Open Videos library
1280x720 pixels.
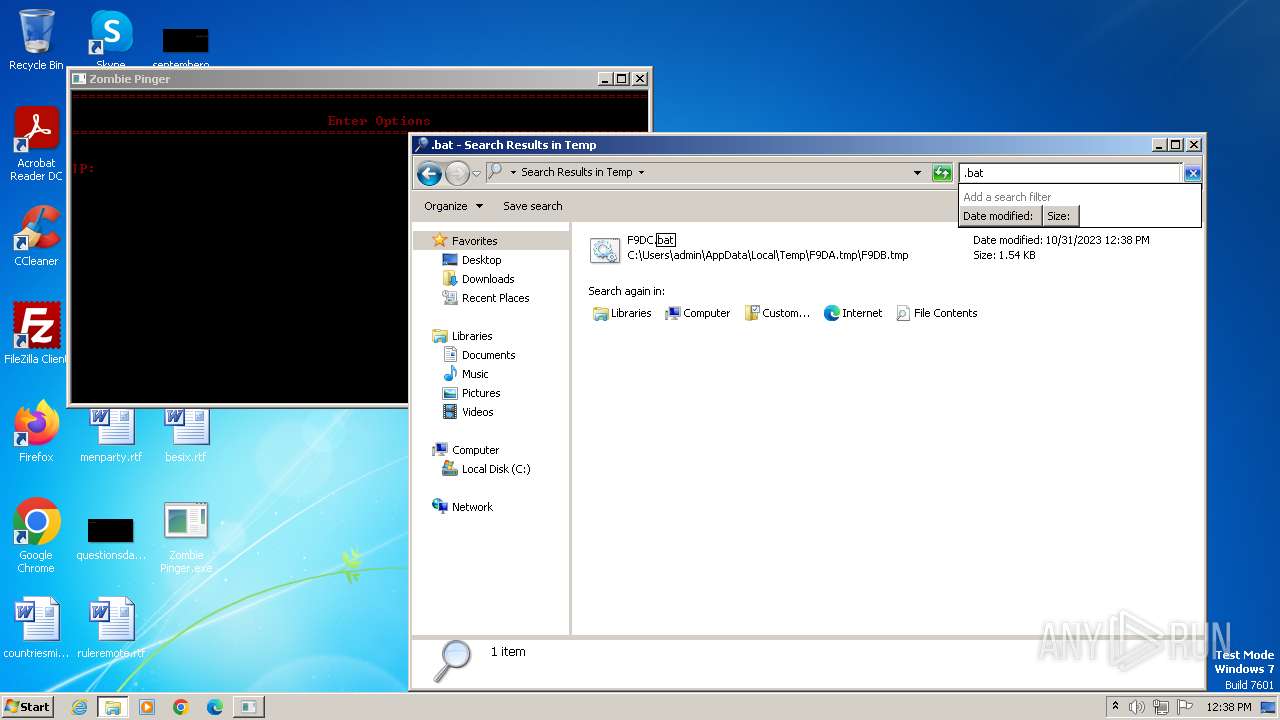coord(477,412)
